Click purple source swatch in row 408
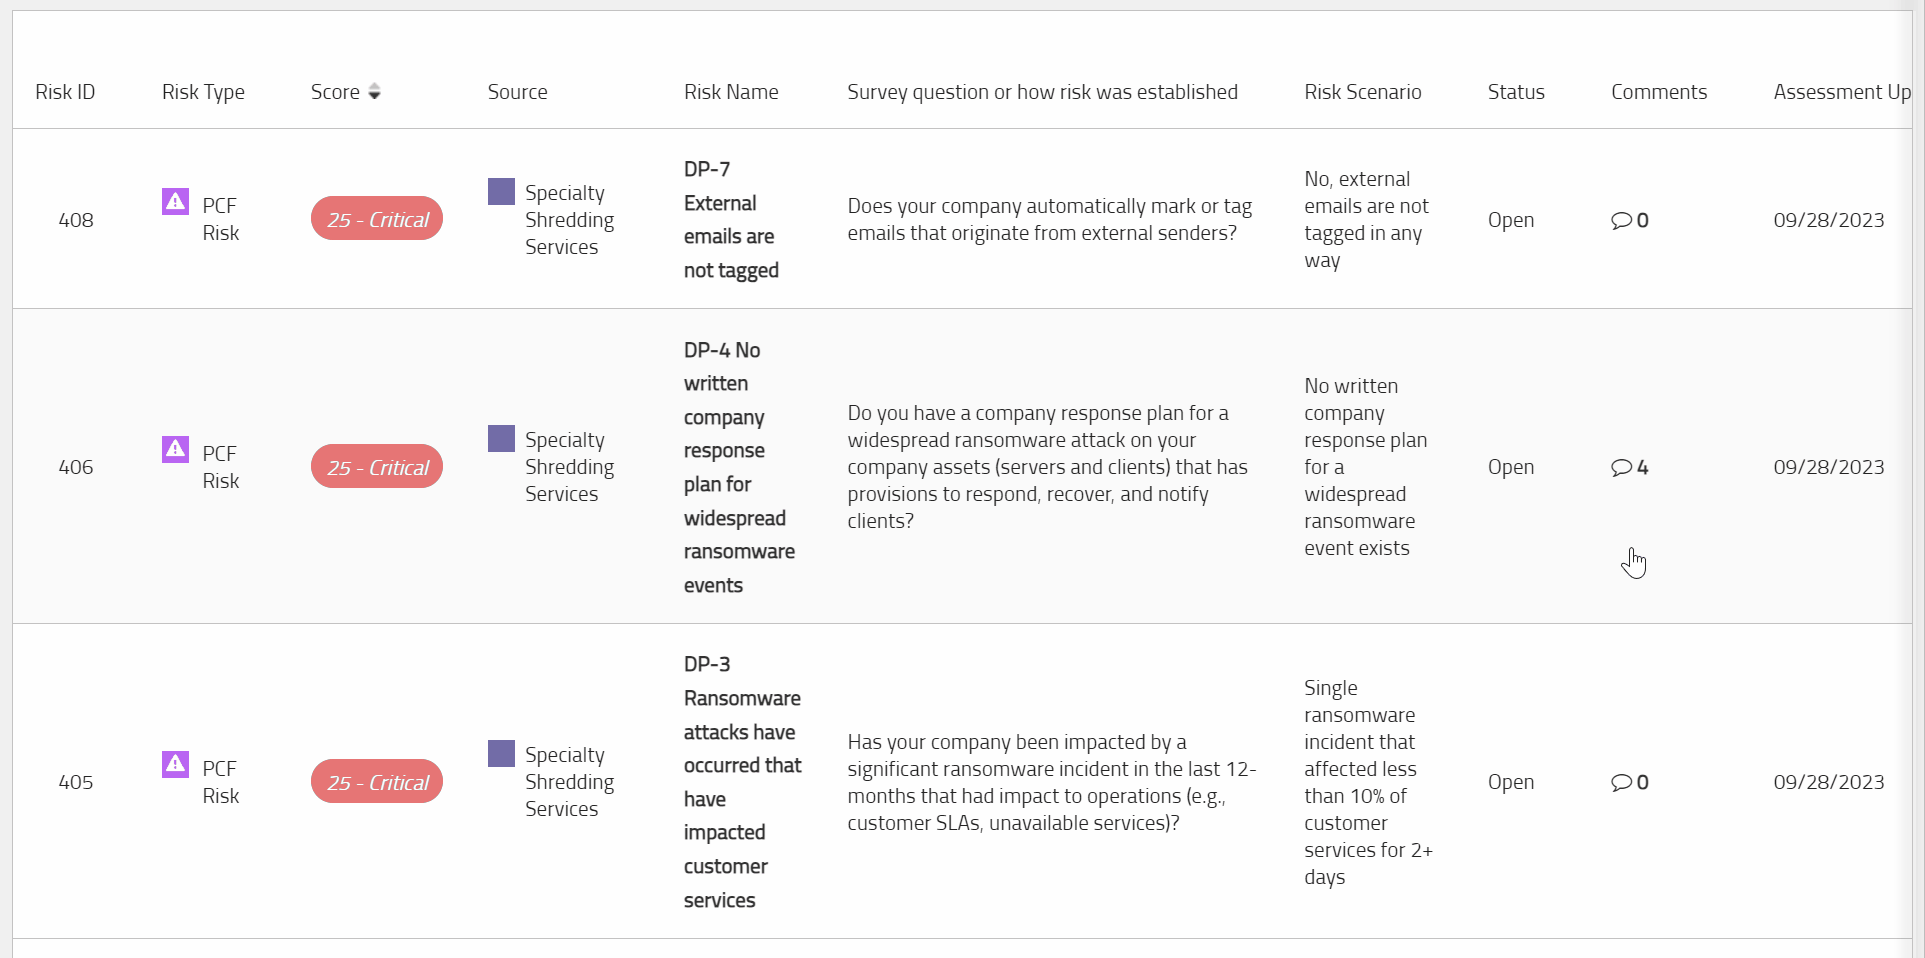 click(501, 191)
